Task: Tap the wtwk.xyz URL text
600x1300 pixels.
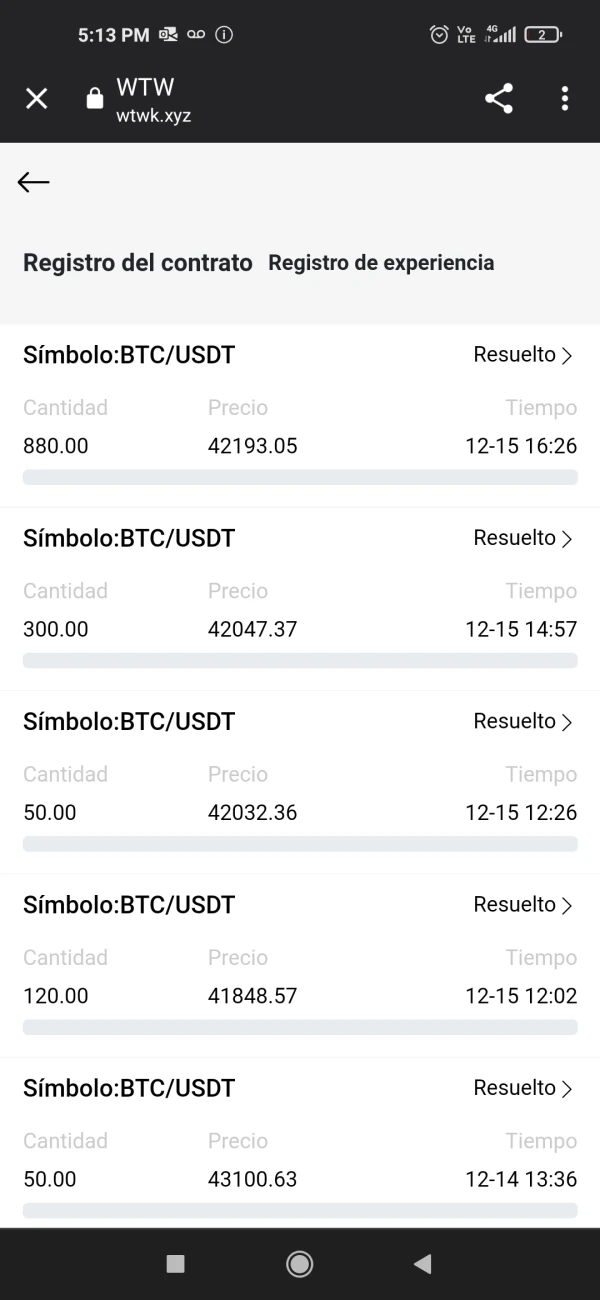Action: [x=153, y=115]
